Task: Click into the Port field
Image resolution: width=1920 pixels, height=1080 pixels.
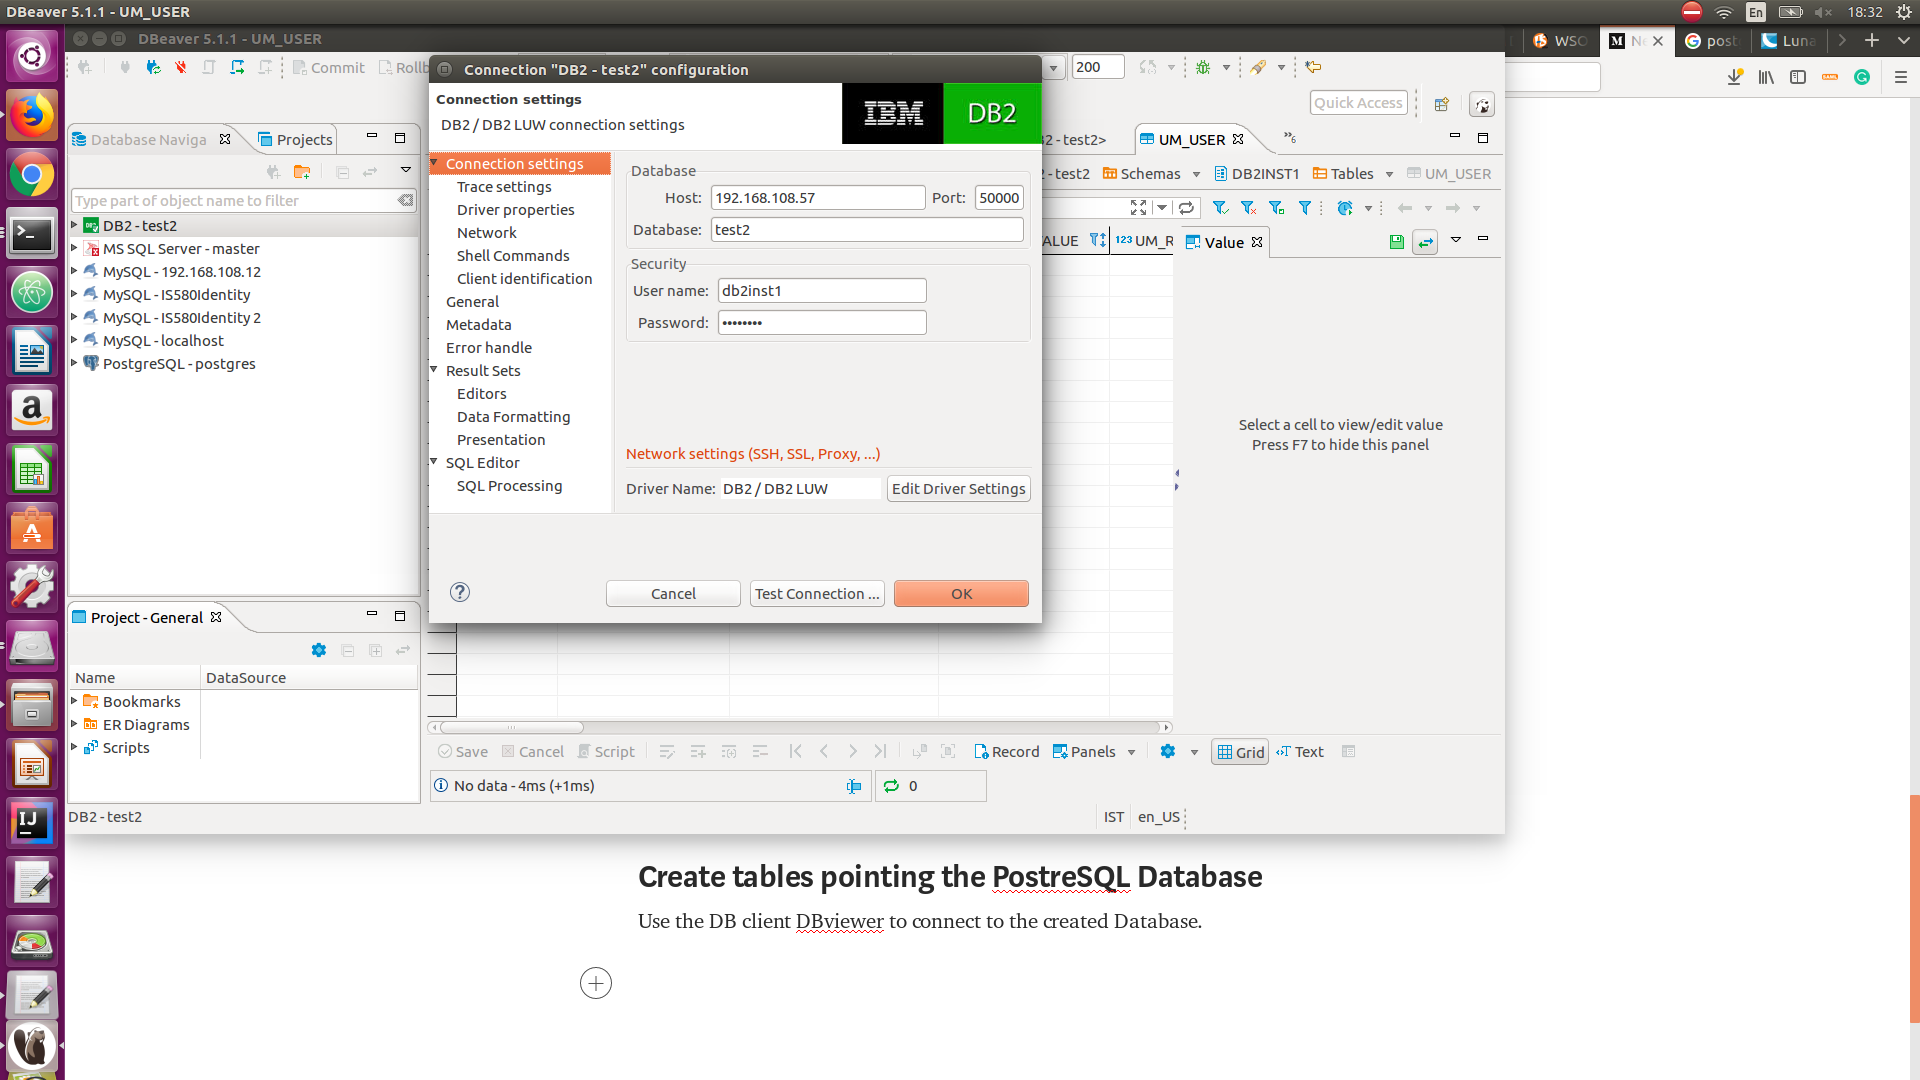Action: [x=999, y=198]
